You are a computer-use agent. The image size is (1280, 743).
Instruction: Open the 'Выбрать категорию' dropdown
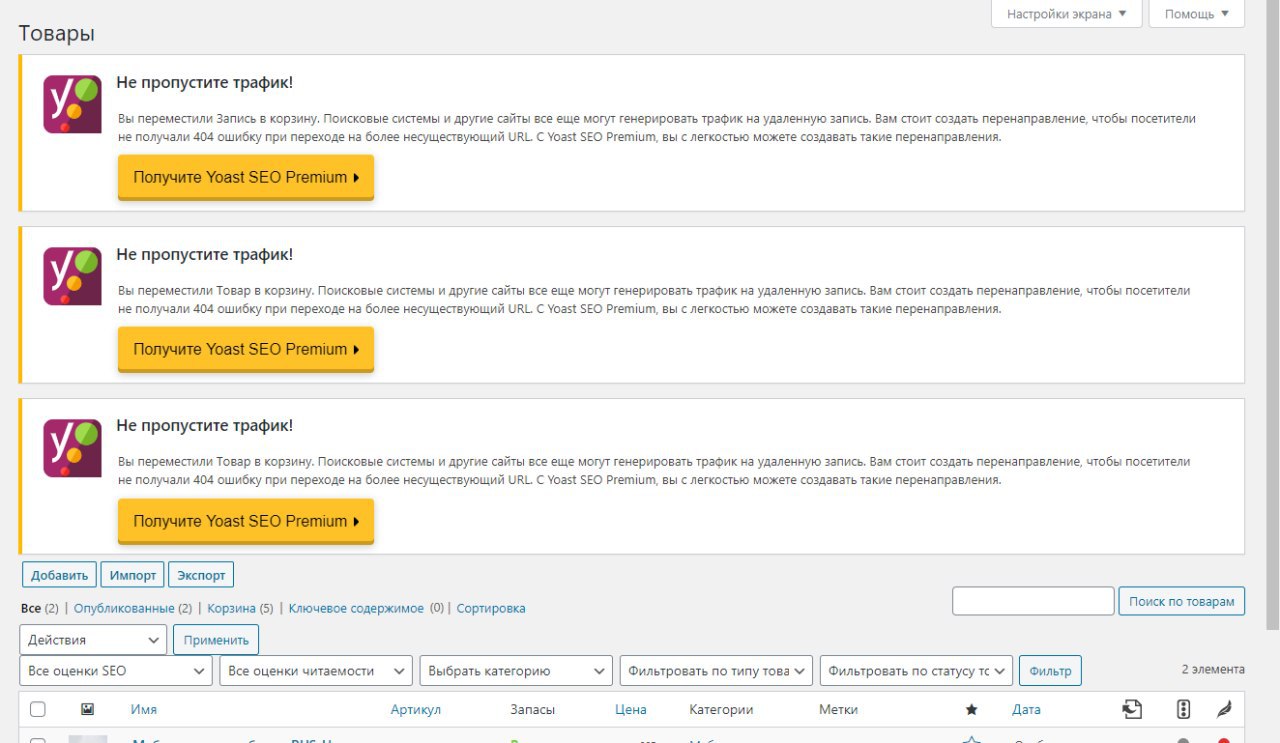[x=516, y=671]
